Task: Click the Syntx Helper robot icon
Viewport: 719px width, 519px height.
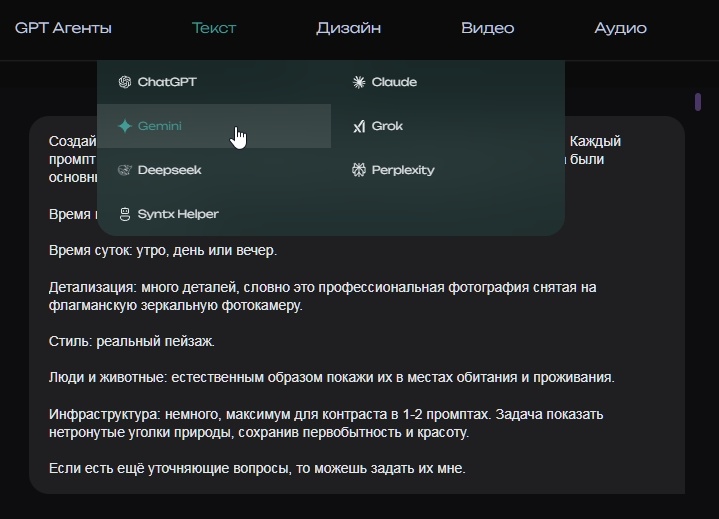Action: [125, 214]
